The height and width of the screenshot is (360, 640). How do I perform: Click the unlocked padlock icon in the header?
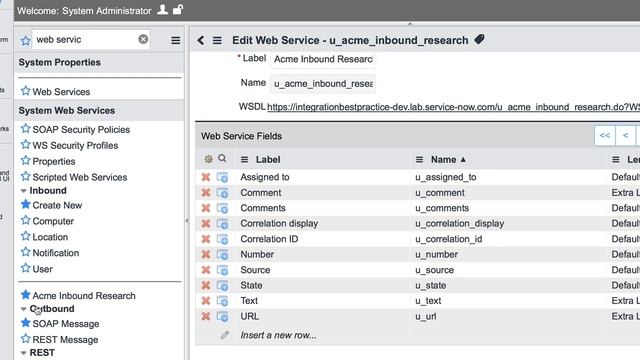[x=178, y=9]
